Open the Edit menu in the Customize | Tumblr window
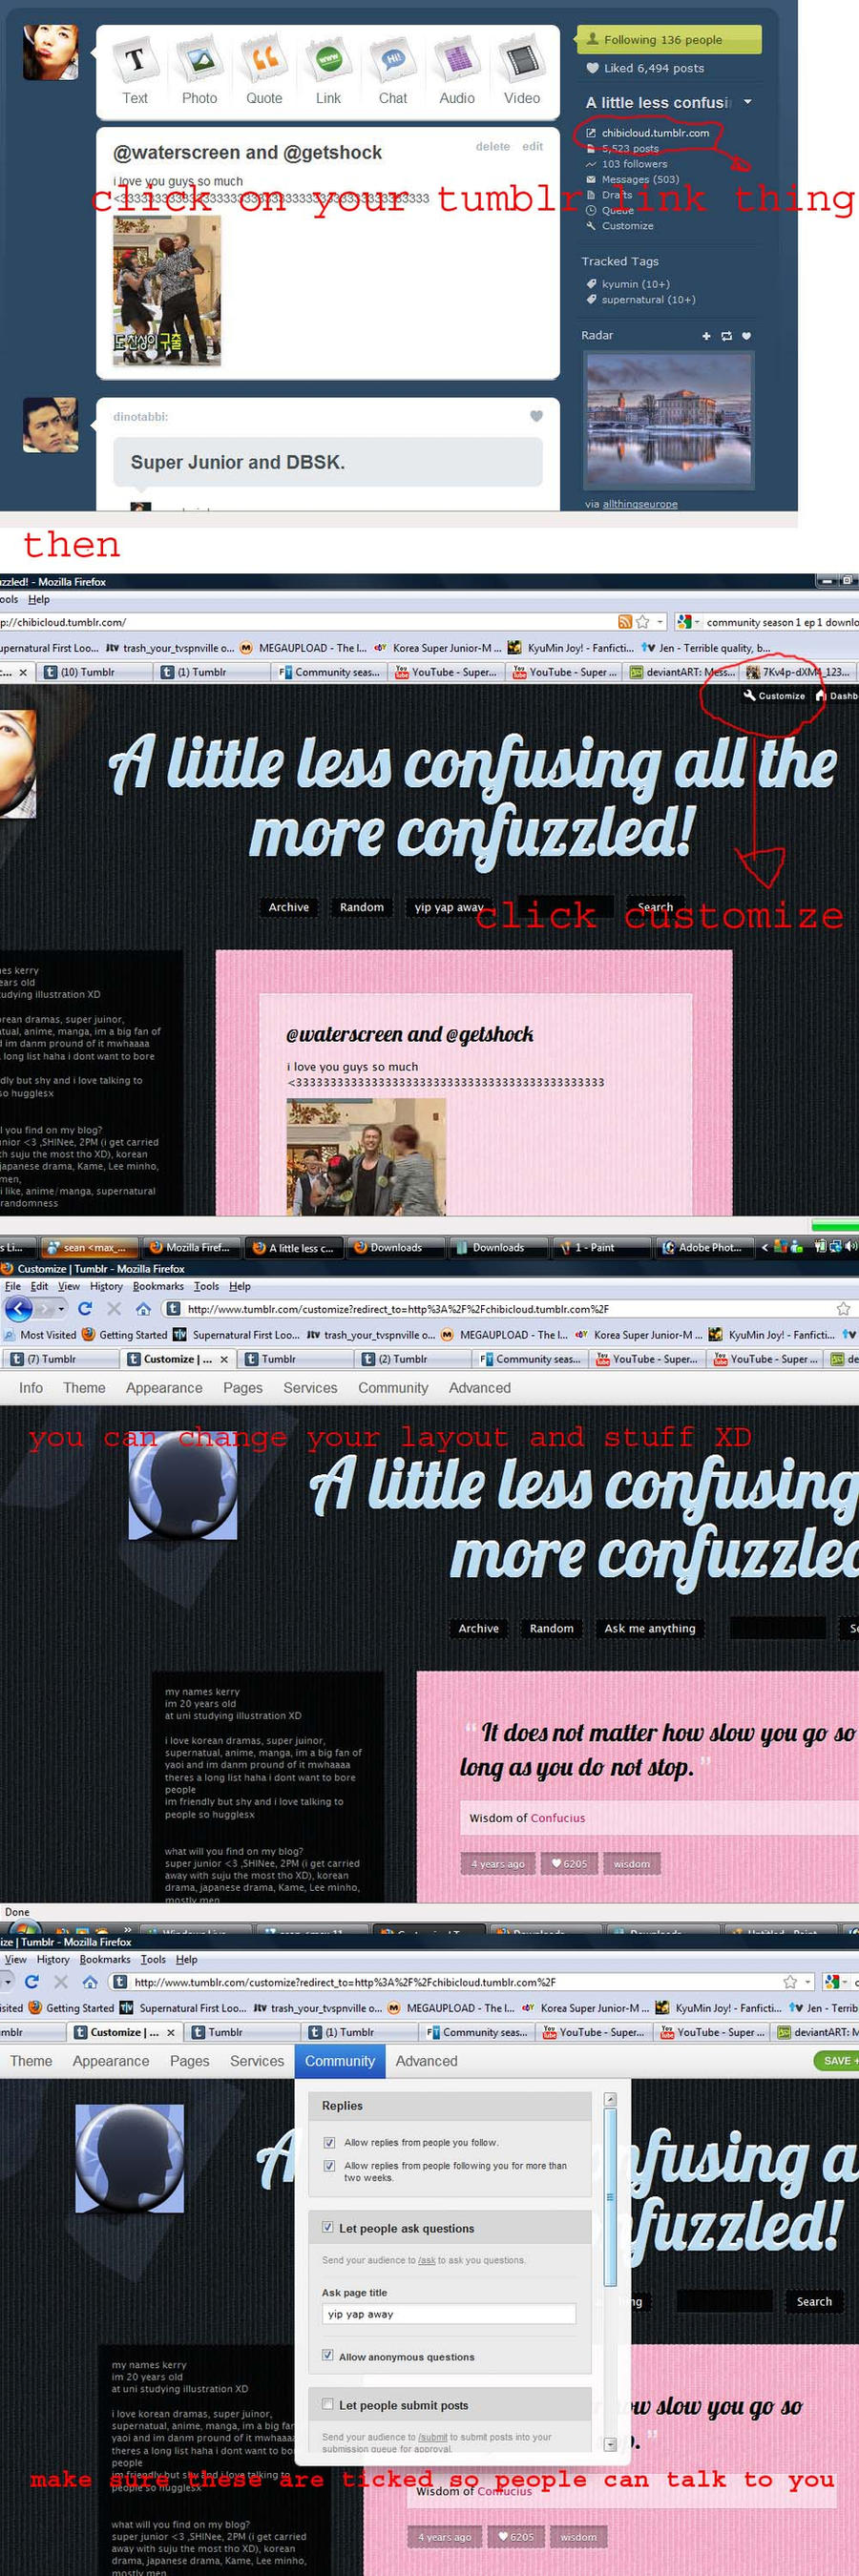The width and height of the screenshot is (859, 2576). pos(39,1286)
